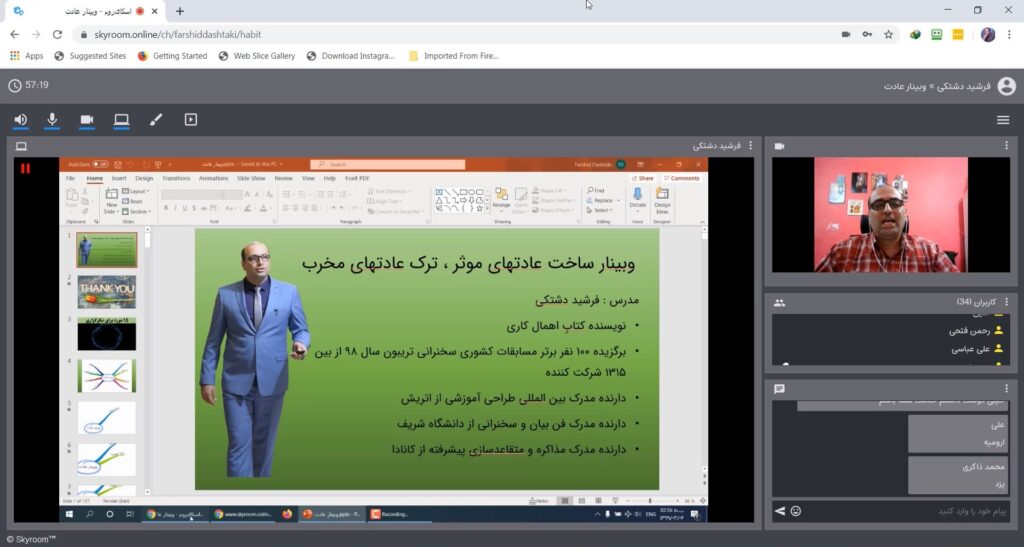Open options of the chat panel
The height and width of the screenshot is (547, 1024).
click(x=1006, y=388)
